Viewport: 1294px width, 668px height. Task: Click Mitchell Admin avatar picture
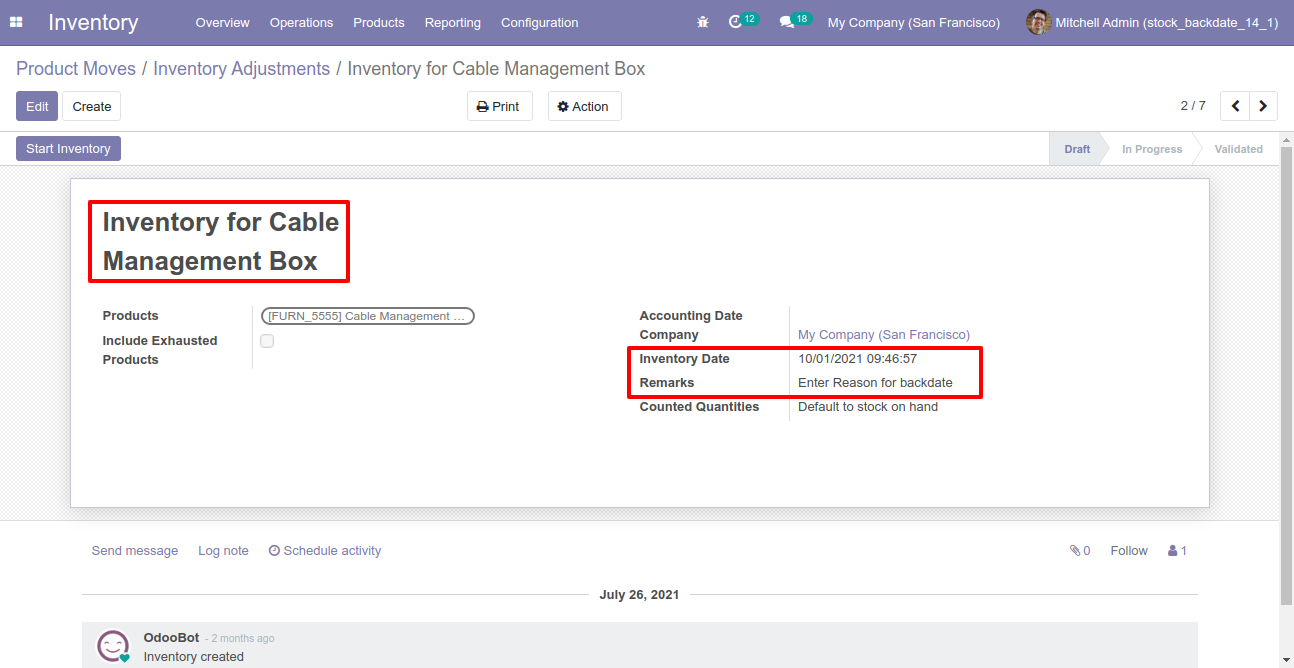pyautogui.click(x=1038, y=22)
